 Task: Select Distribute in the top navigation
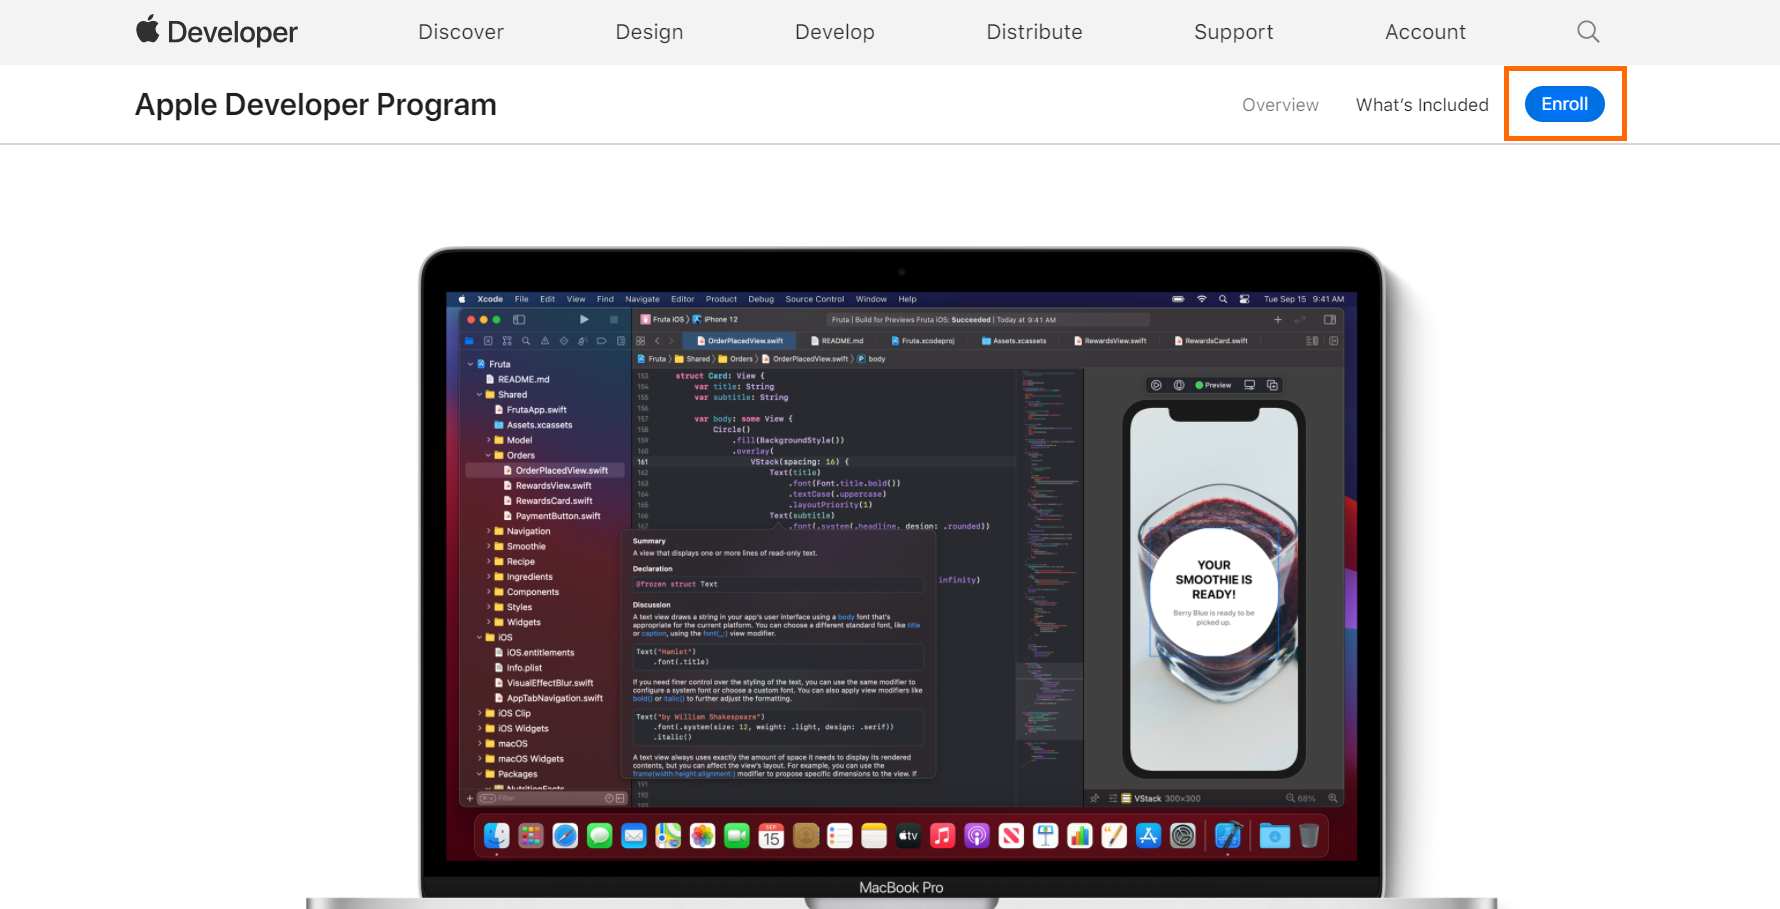coord(1034,32)
